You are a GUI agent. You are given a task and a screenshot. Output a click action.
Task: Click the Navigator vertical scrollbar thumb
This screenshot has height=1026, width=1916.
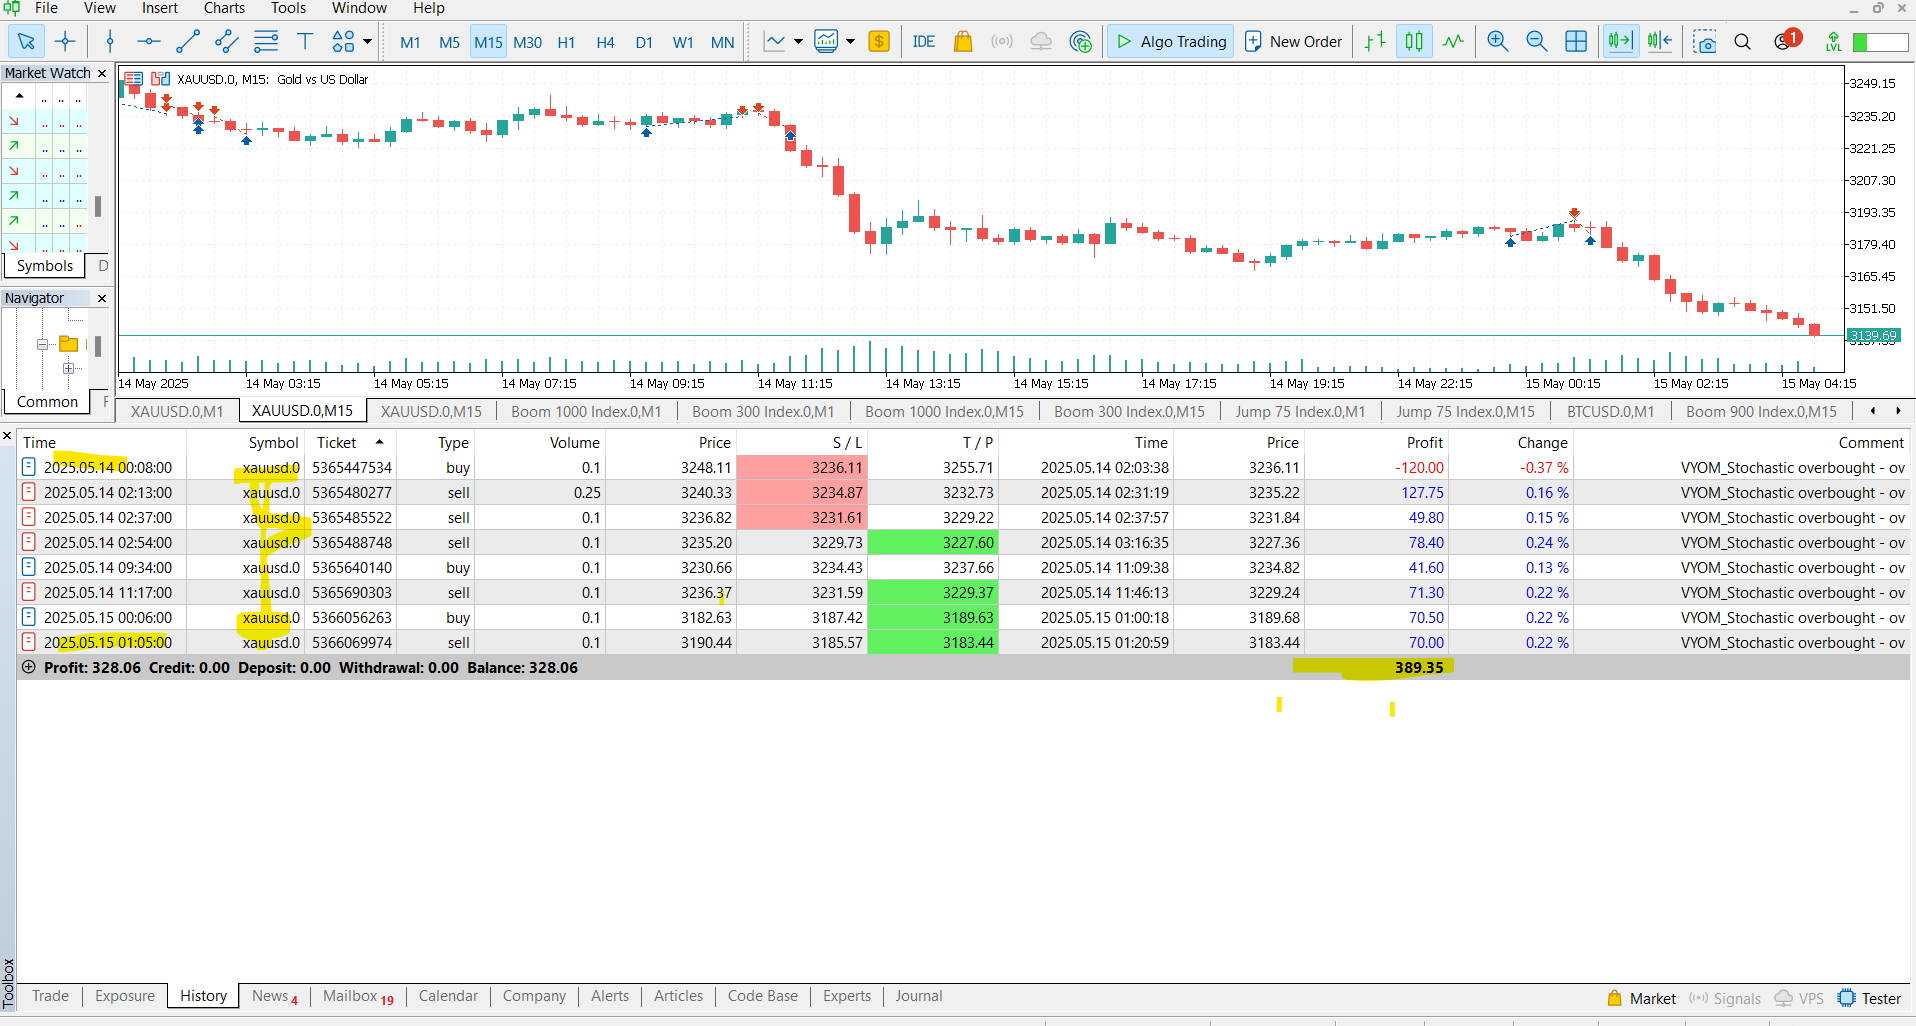coord(98,346)
